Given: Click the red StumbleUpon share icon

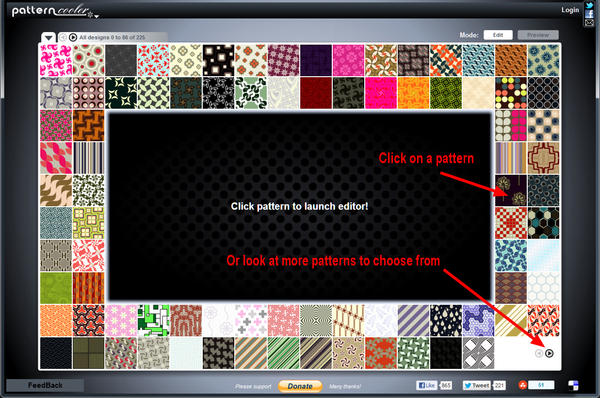Looking at the screenshot, I should (x=522, y=385).
